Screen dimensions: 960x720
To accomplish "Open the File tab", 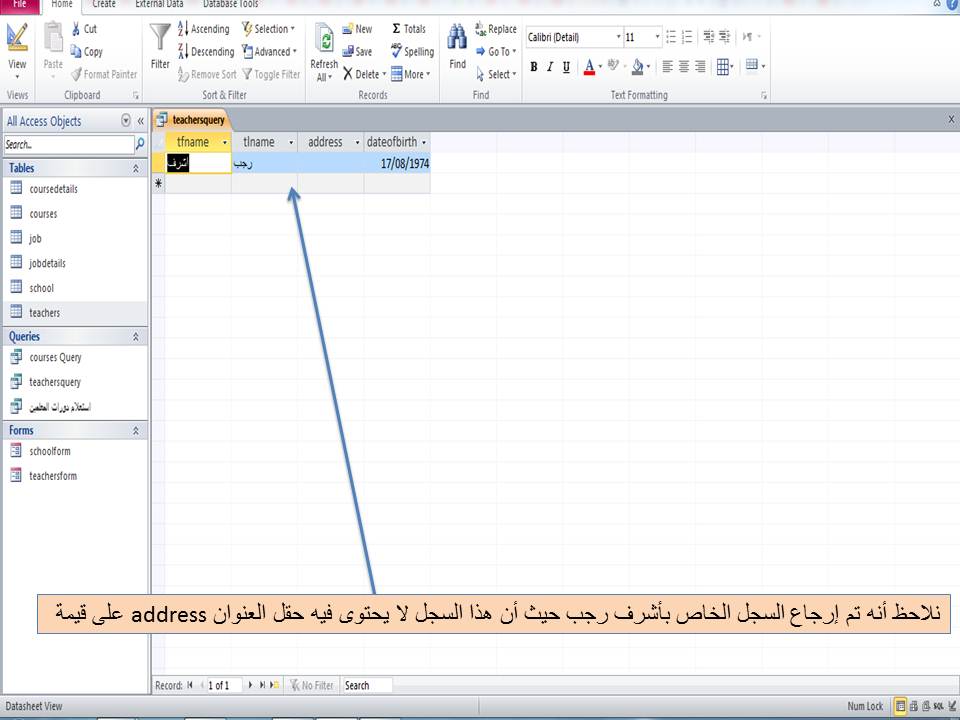I will pos(18,5).
